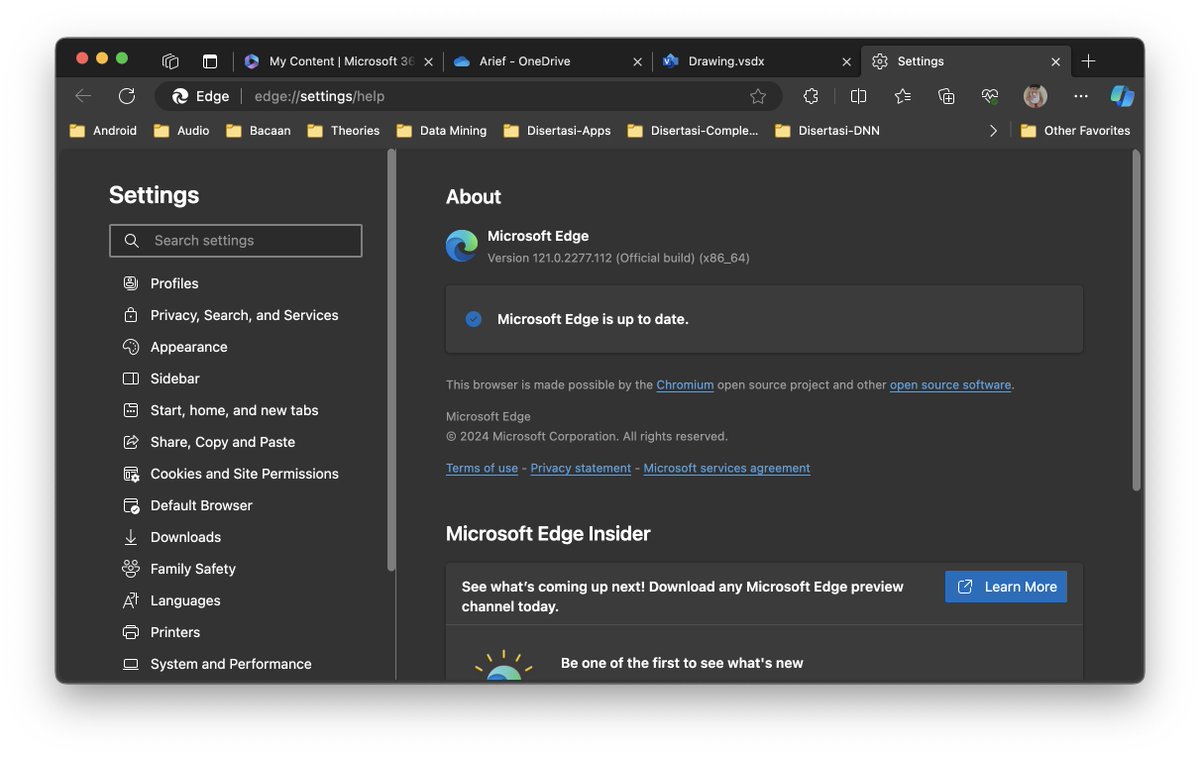Open the open source software link
Screen dimensions: 1200x757
point(950,385)
